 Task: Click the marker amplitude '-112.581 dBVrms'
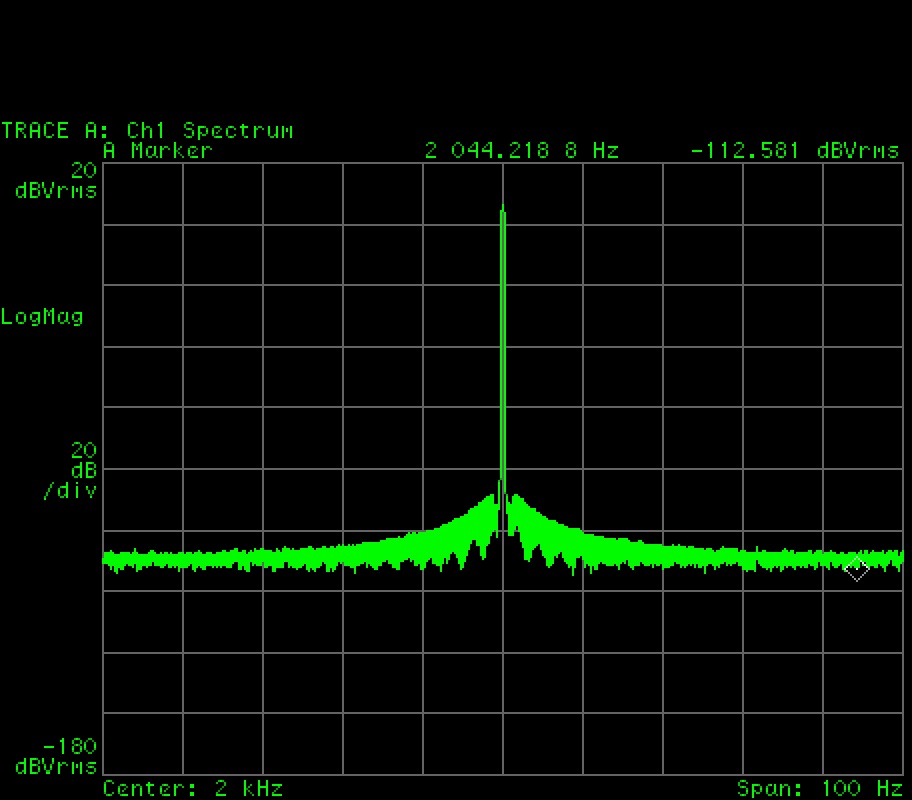[x=795, y=151]
